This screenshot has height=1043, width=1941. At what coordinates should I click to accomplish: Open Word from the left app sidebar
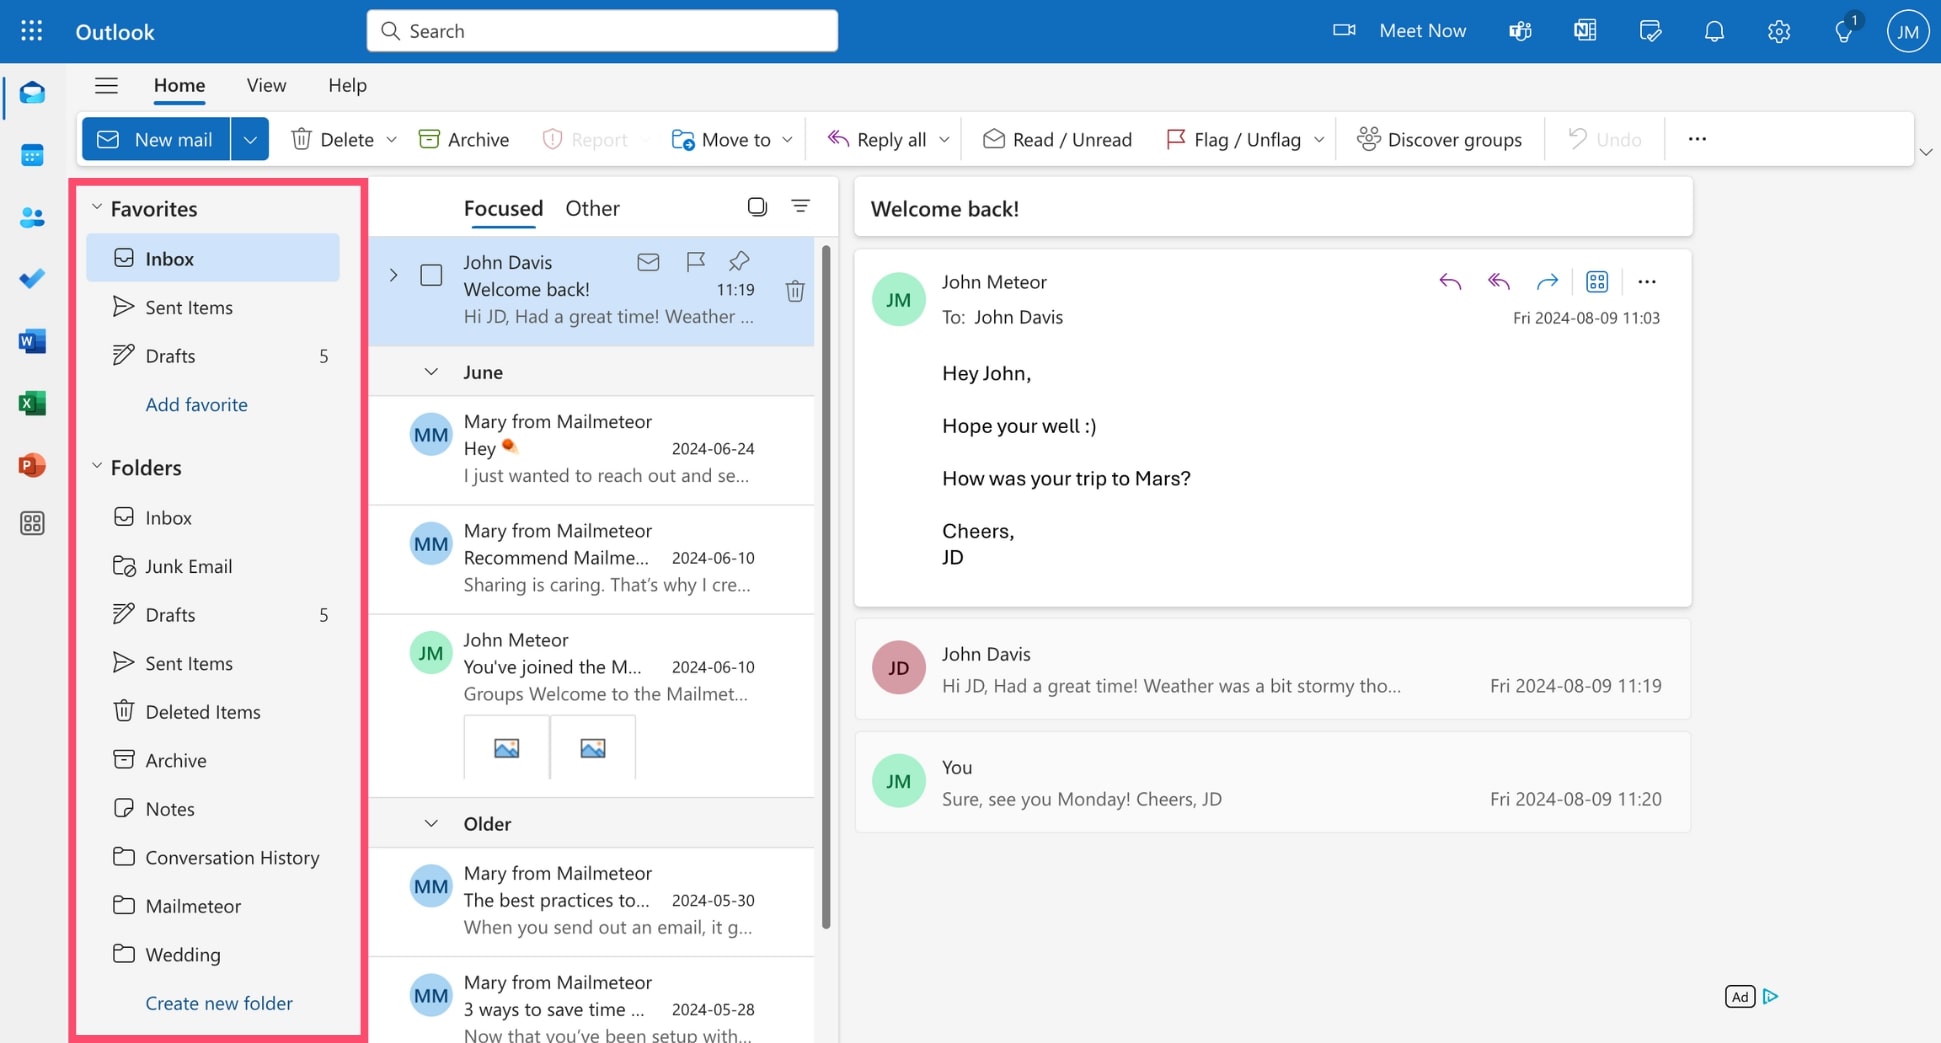click(32, 341)
